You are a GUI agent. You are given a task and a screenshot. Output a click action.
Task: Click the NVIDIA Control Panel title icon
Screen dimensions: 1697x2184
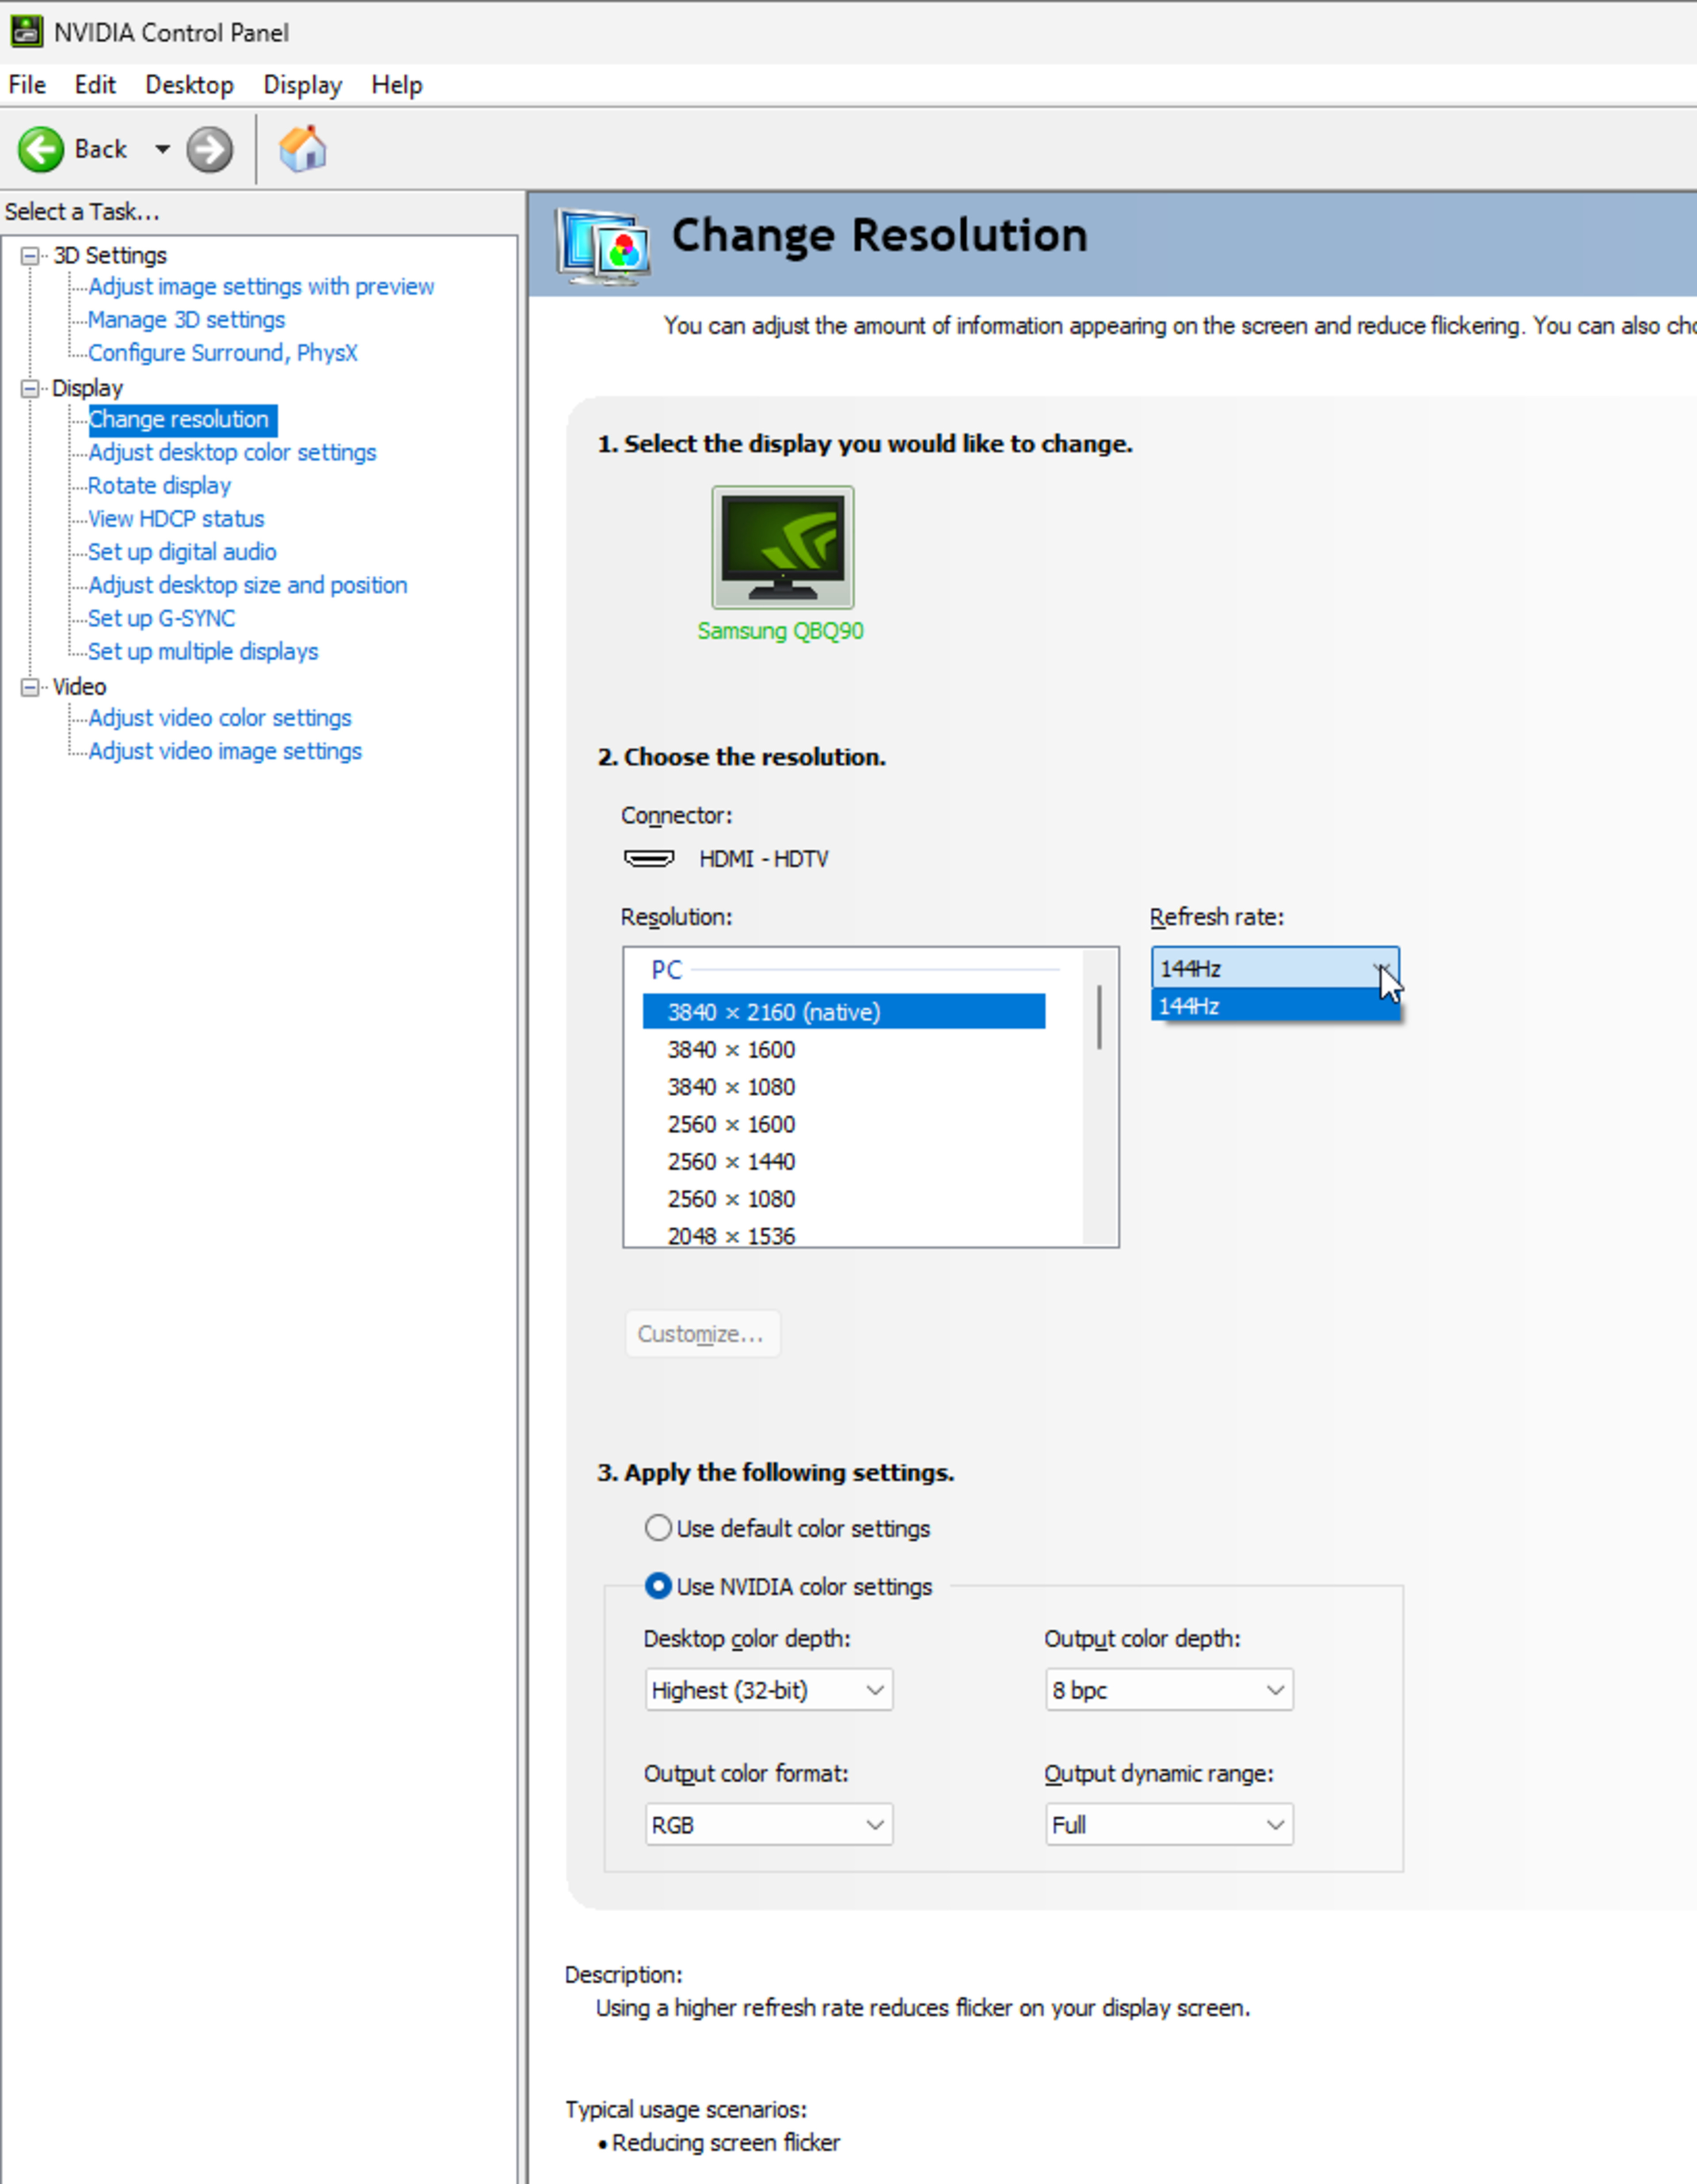pos(26,32)
